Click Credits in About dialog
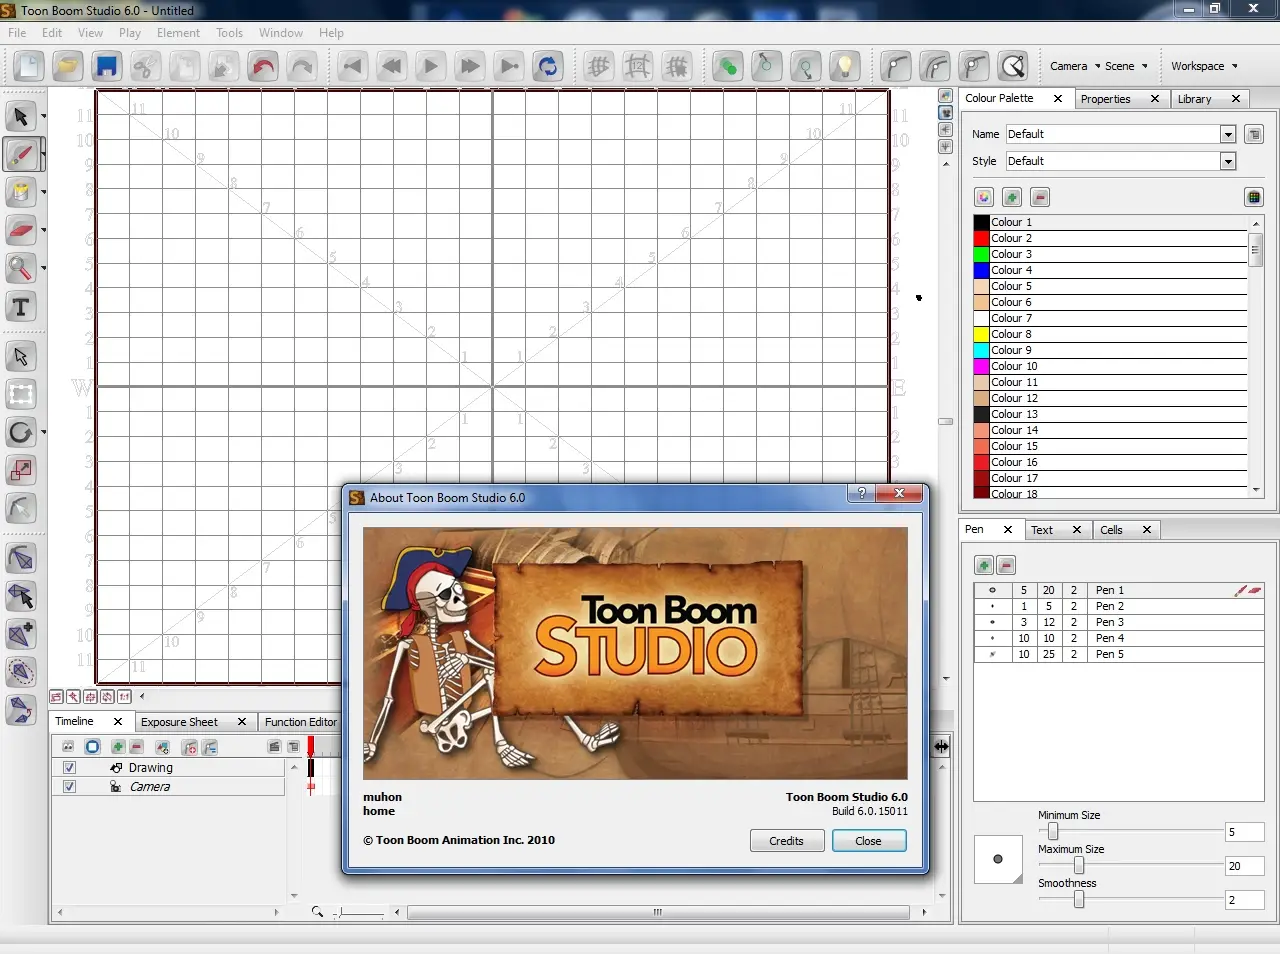This screenshot has width=1280, height=954. click(x=786, y=841)
